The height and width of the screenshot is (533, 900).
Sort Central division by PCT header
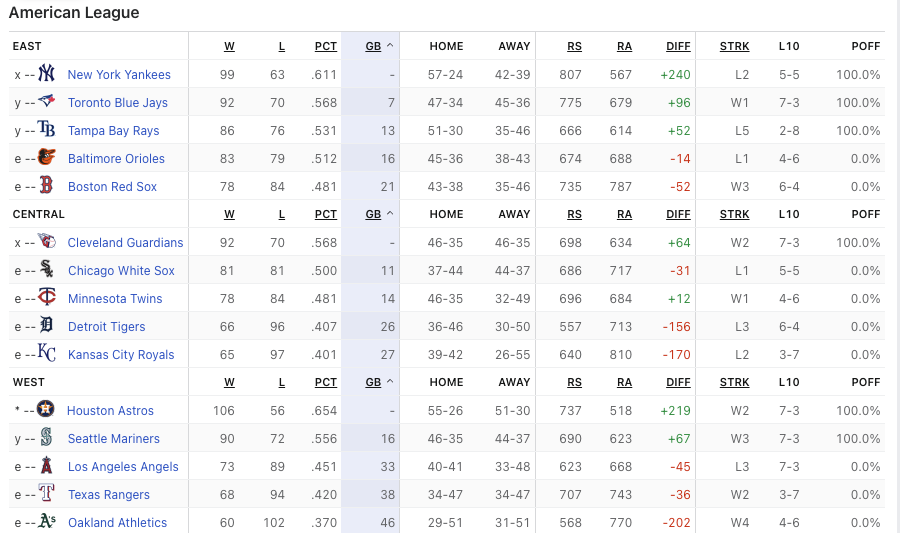pyautogui.click(x=325, y=214)
